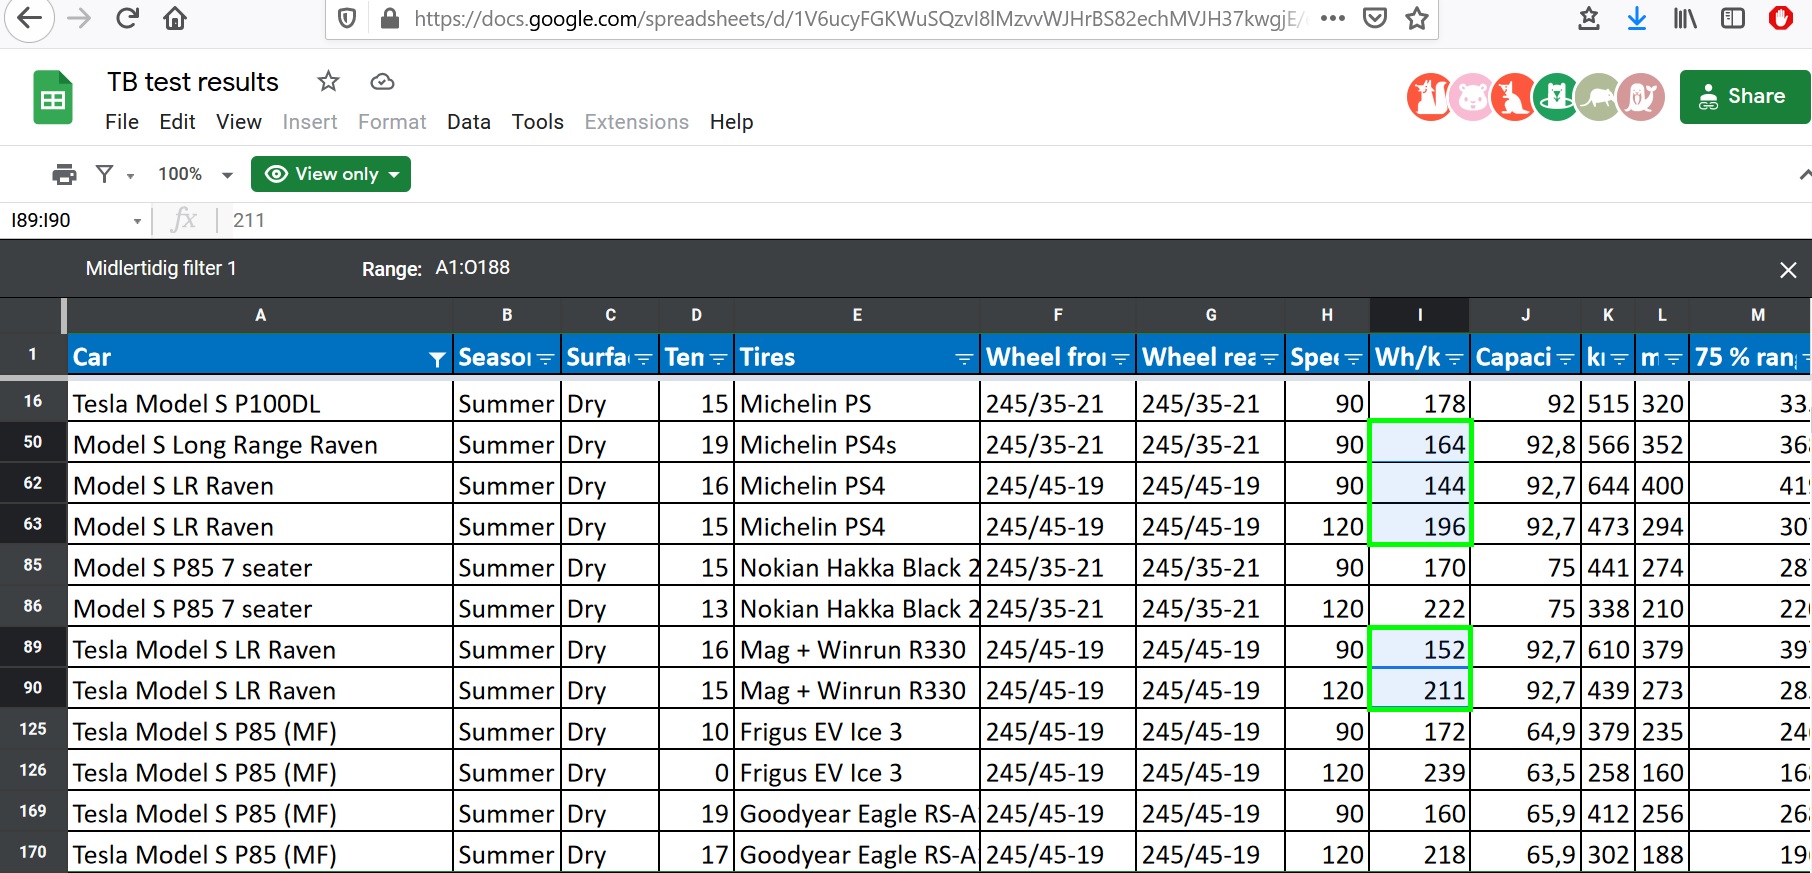The width and height of the screenshot is (1812, 873).
Task: Click the Share button
Action: pyautogui.click(x=1745, y=97)
